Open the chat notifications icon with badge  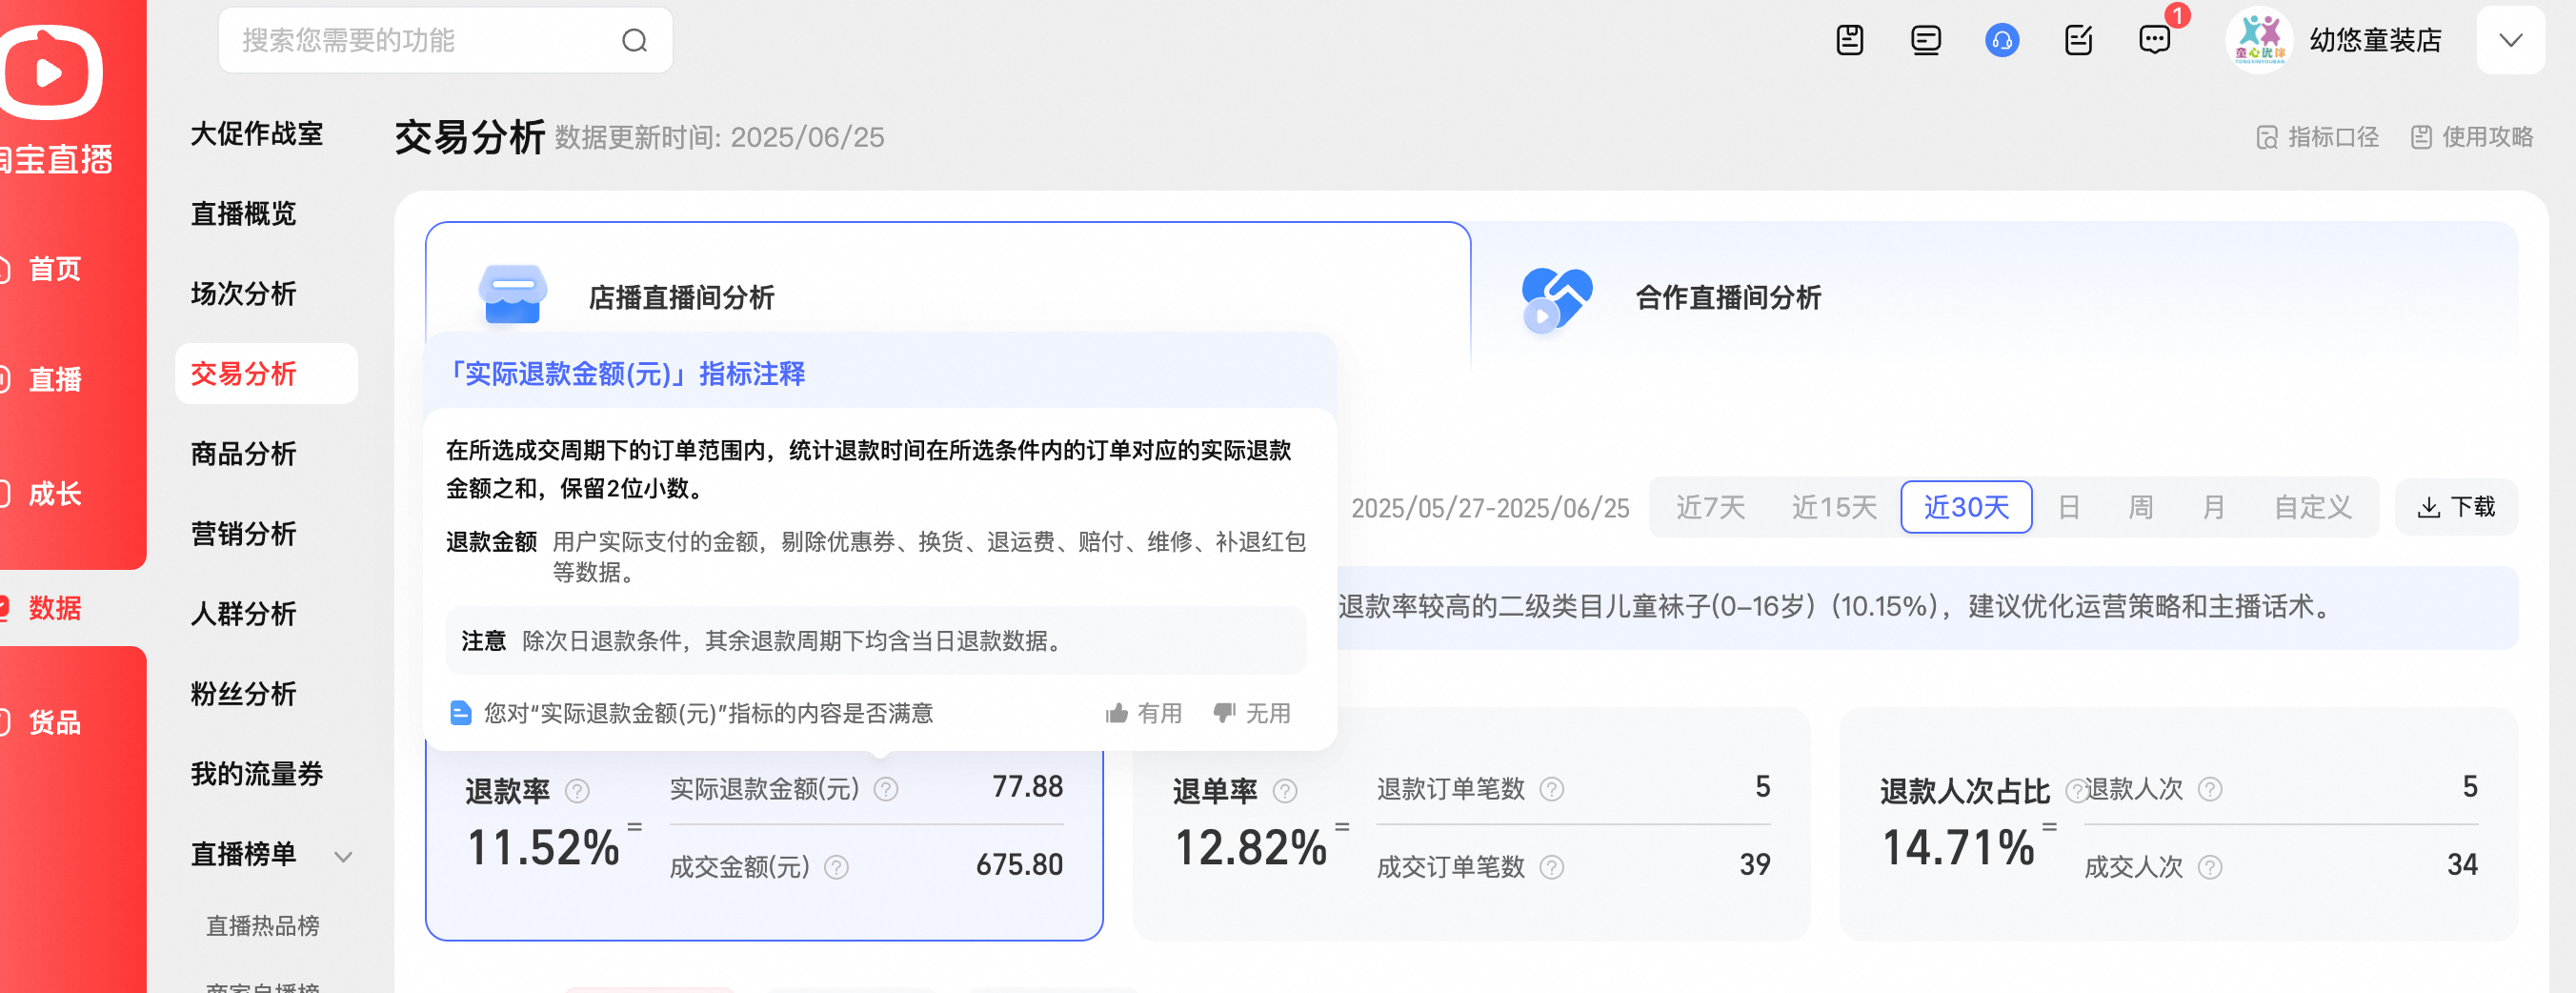click(x=2154, y=40)
